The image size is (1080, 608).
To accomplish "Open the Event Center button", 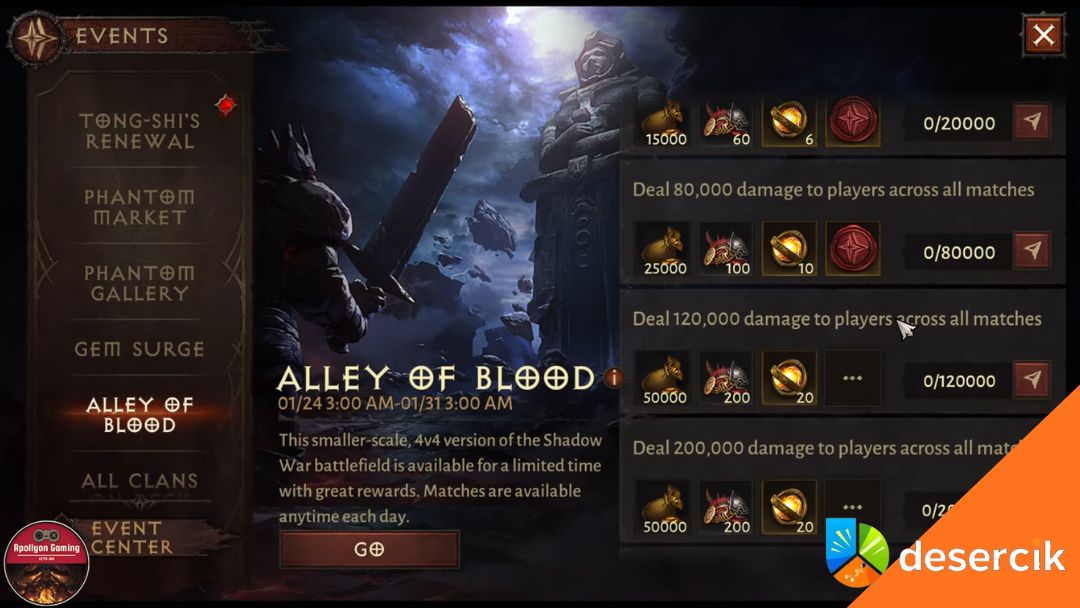I will (x=132, y=538).
